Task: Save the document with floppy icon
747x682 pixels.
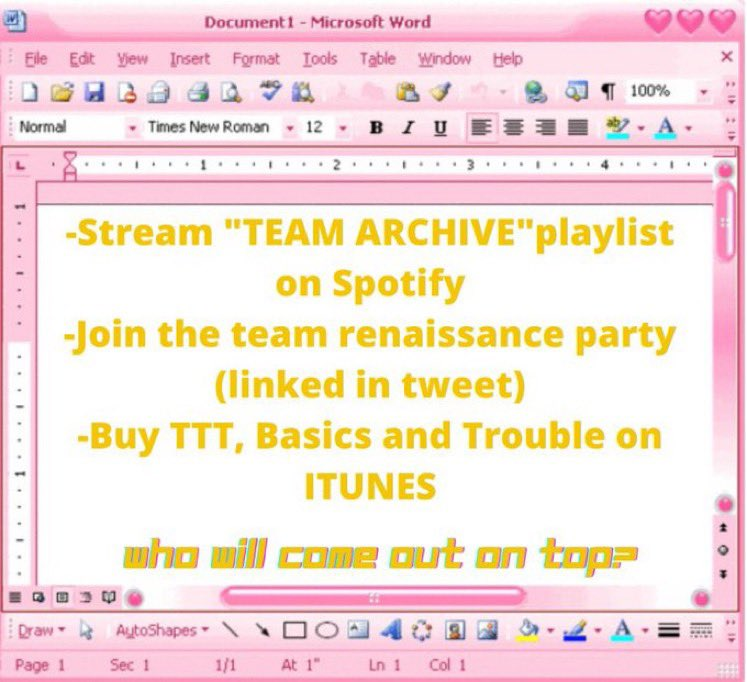Action: click(x=94, y=92)
